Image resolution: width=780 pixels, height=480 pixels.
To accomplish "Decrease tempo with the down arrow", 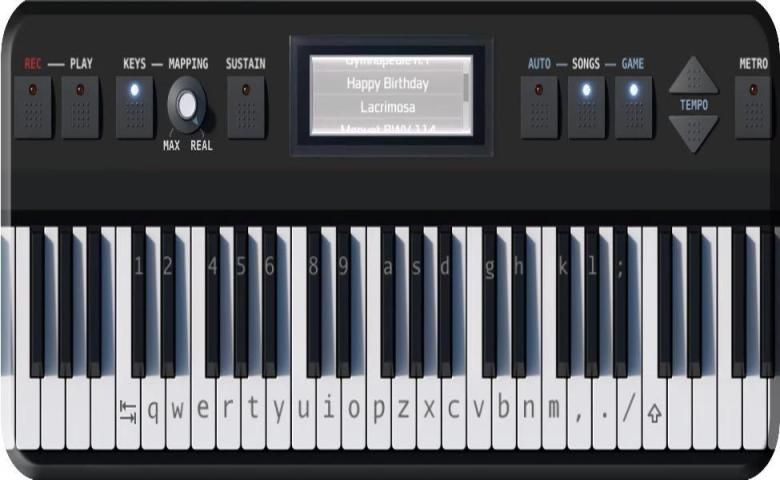I will pyautogui.click(x=693, y=131).
